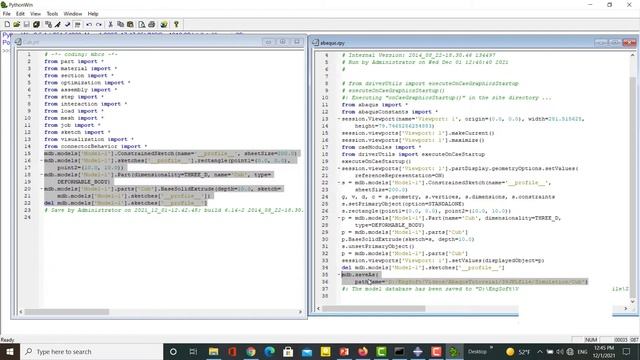640x360 pixels.
Task: Click the abaqus.rpy horizontal scrollbar thumb
Action: [x=373, y=309]
